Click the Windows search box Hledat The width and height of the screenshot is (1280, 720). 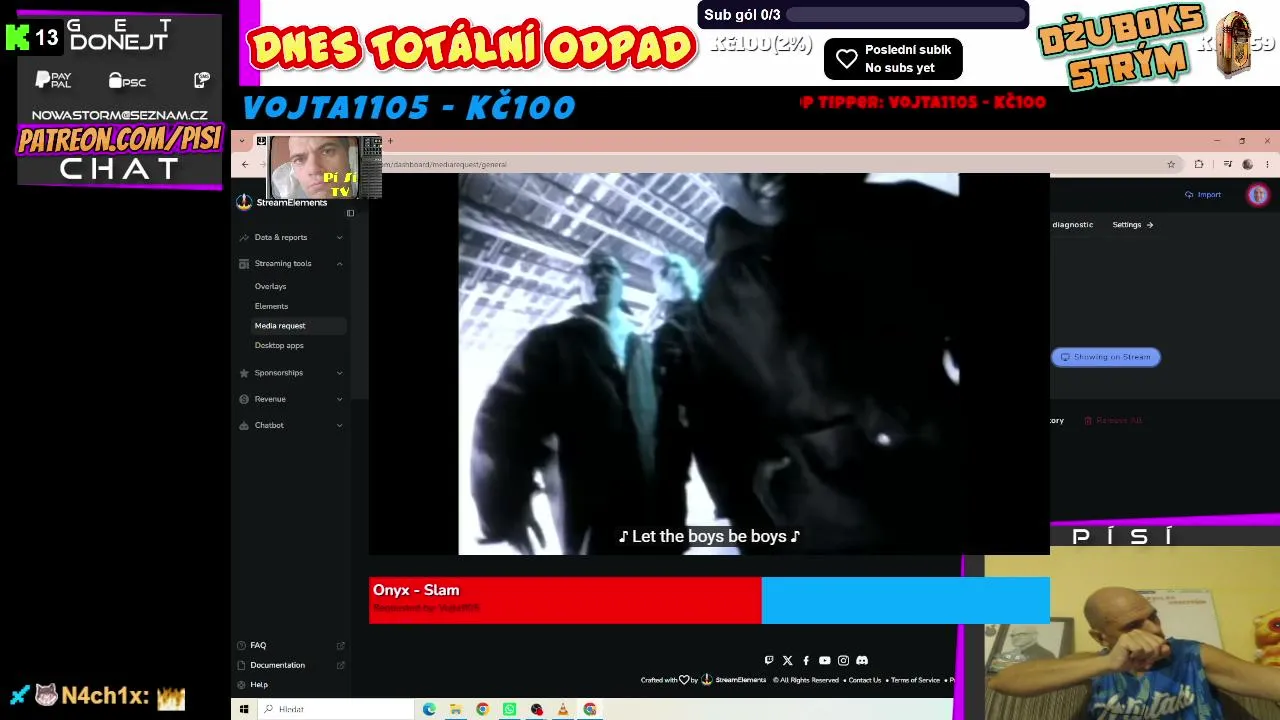336,709
